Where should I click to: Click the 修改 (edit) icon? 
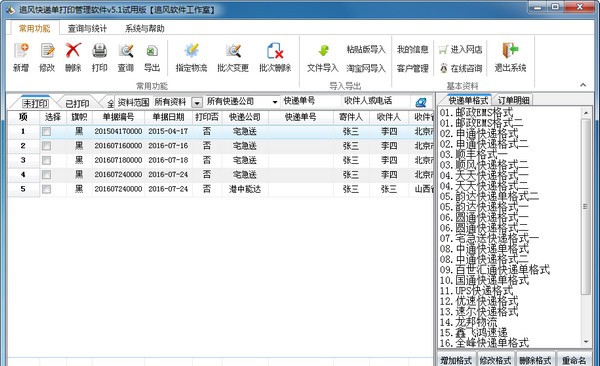pyautogui.click(x=47, y=51)
